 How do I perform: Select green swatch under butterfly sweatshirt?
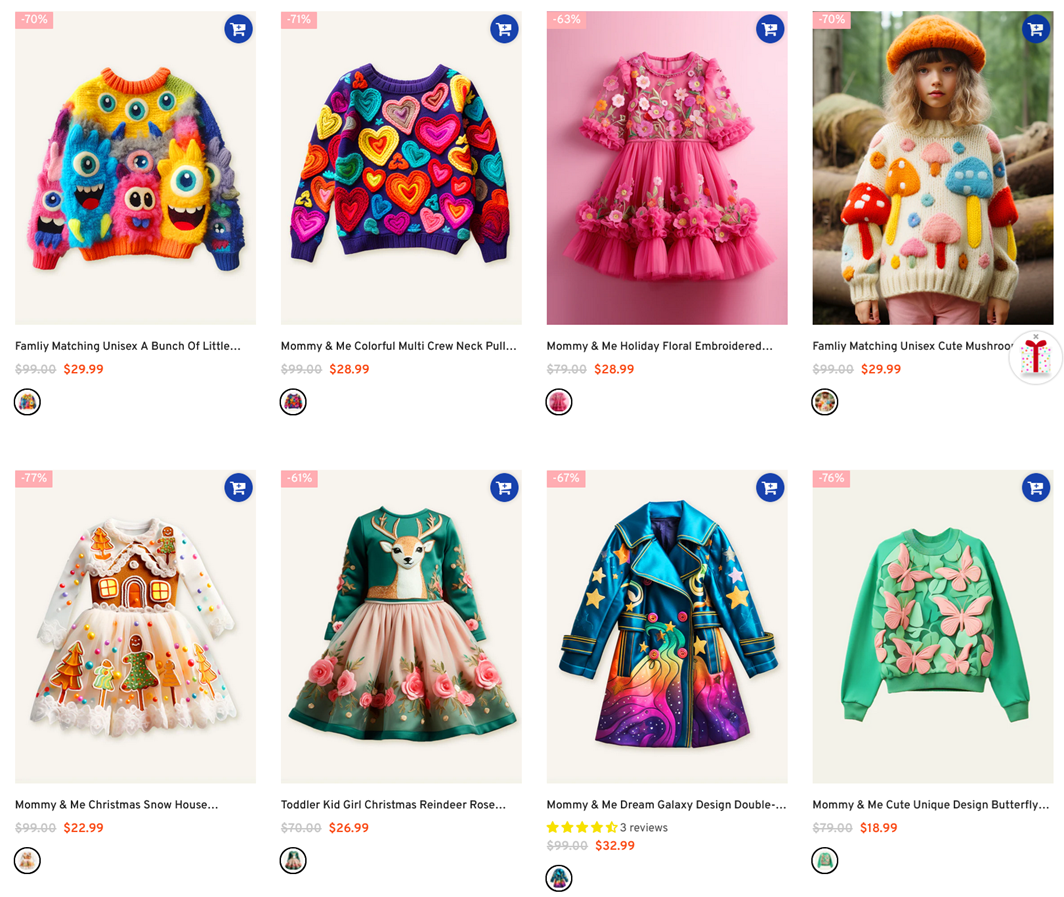click(x=825, y=860)
